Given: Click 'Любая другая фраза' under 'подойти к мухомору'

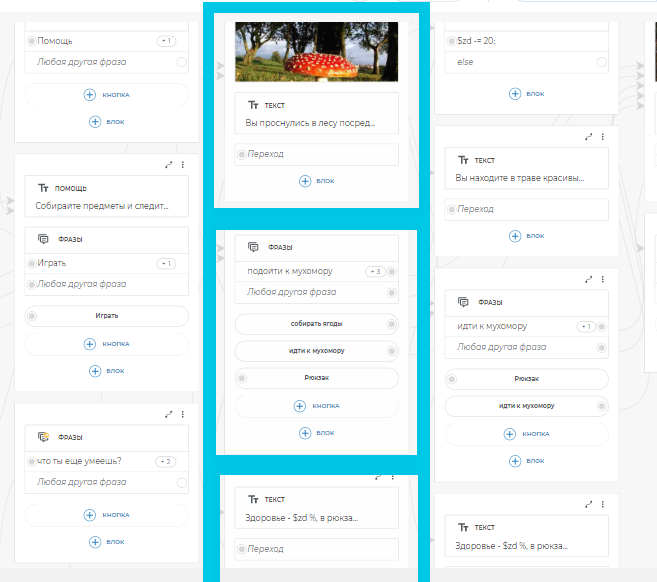Looking at the screenshot, I should 317,292.
